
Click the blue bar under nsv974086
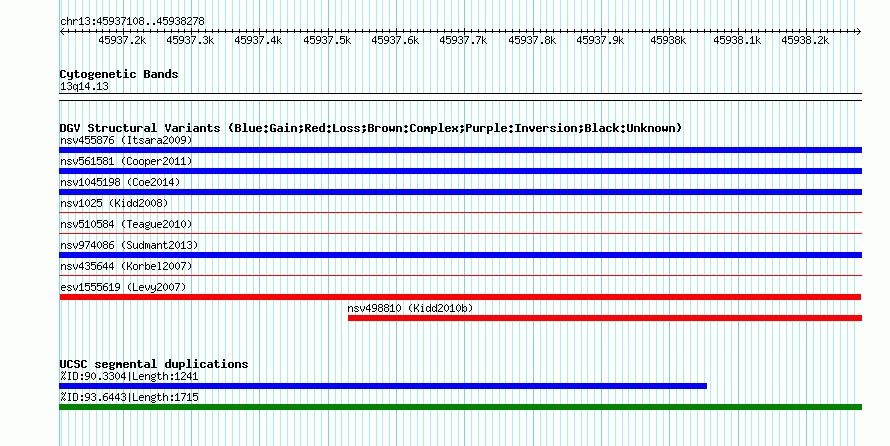(x=460, y=255)
